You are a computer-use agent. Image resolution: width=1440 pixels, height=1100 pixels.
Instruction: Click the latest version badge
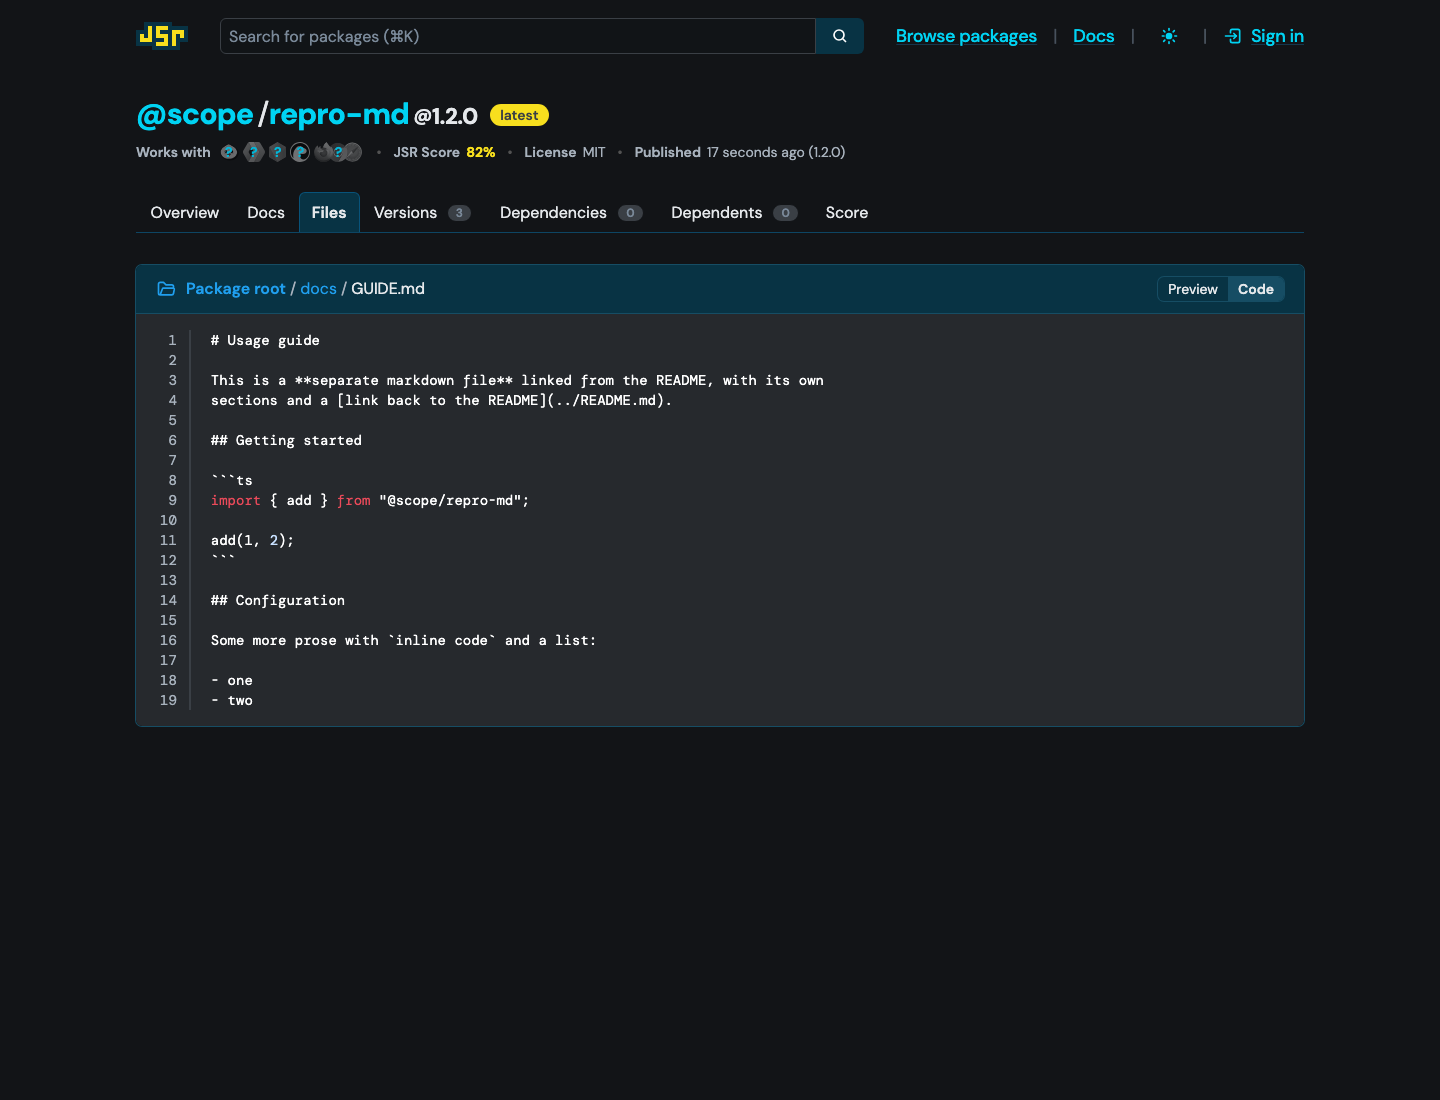point(519,115)
